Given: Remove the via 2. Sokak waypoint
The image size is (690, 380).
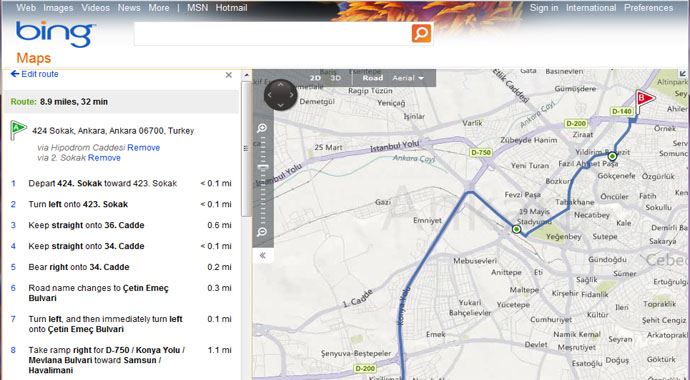Looking at the screenshot, I should tap(104, 158).
